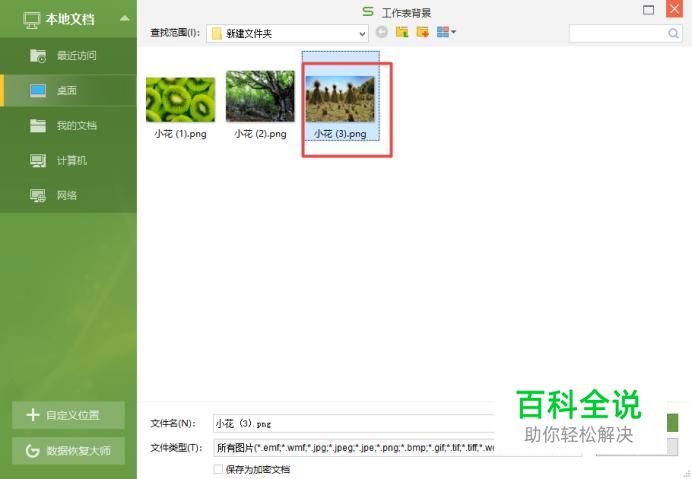Select 桌面 in the sidebar
The height and width of the screenshot is (479, 692).
68,91
